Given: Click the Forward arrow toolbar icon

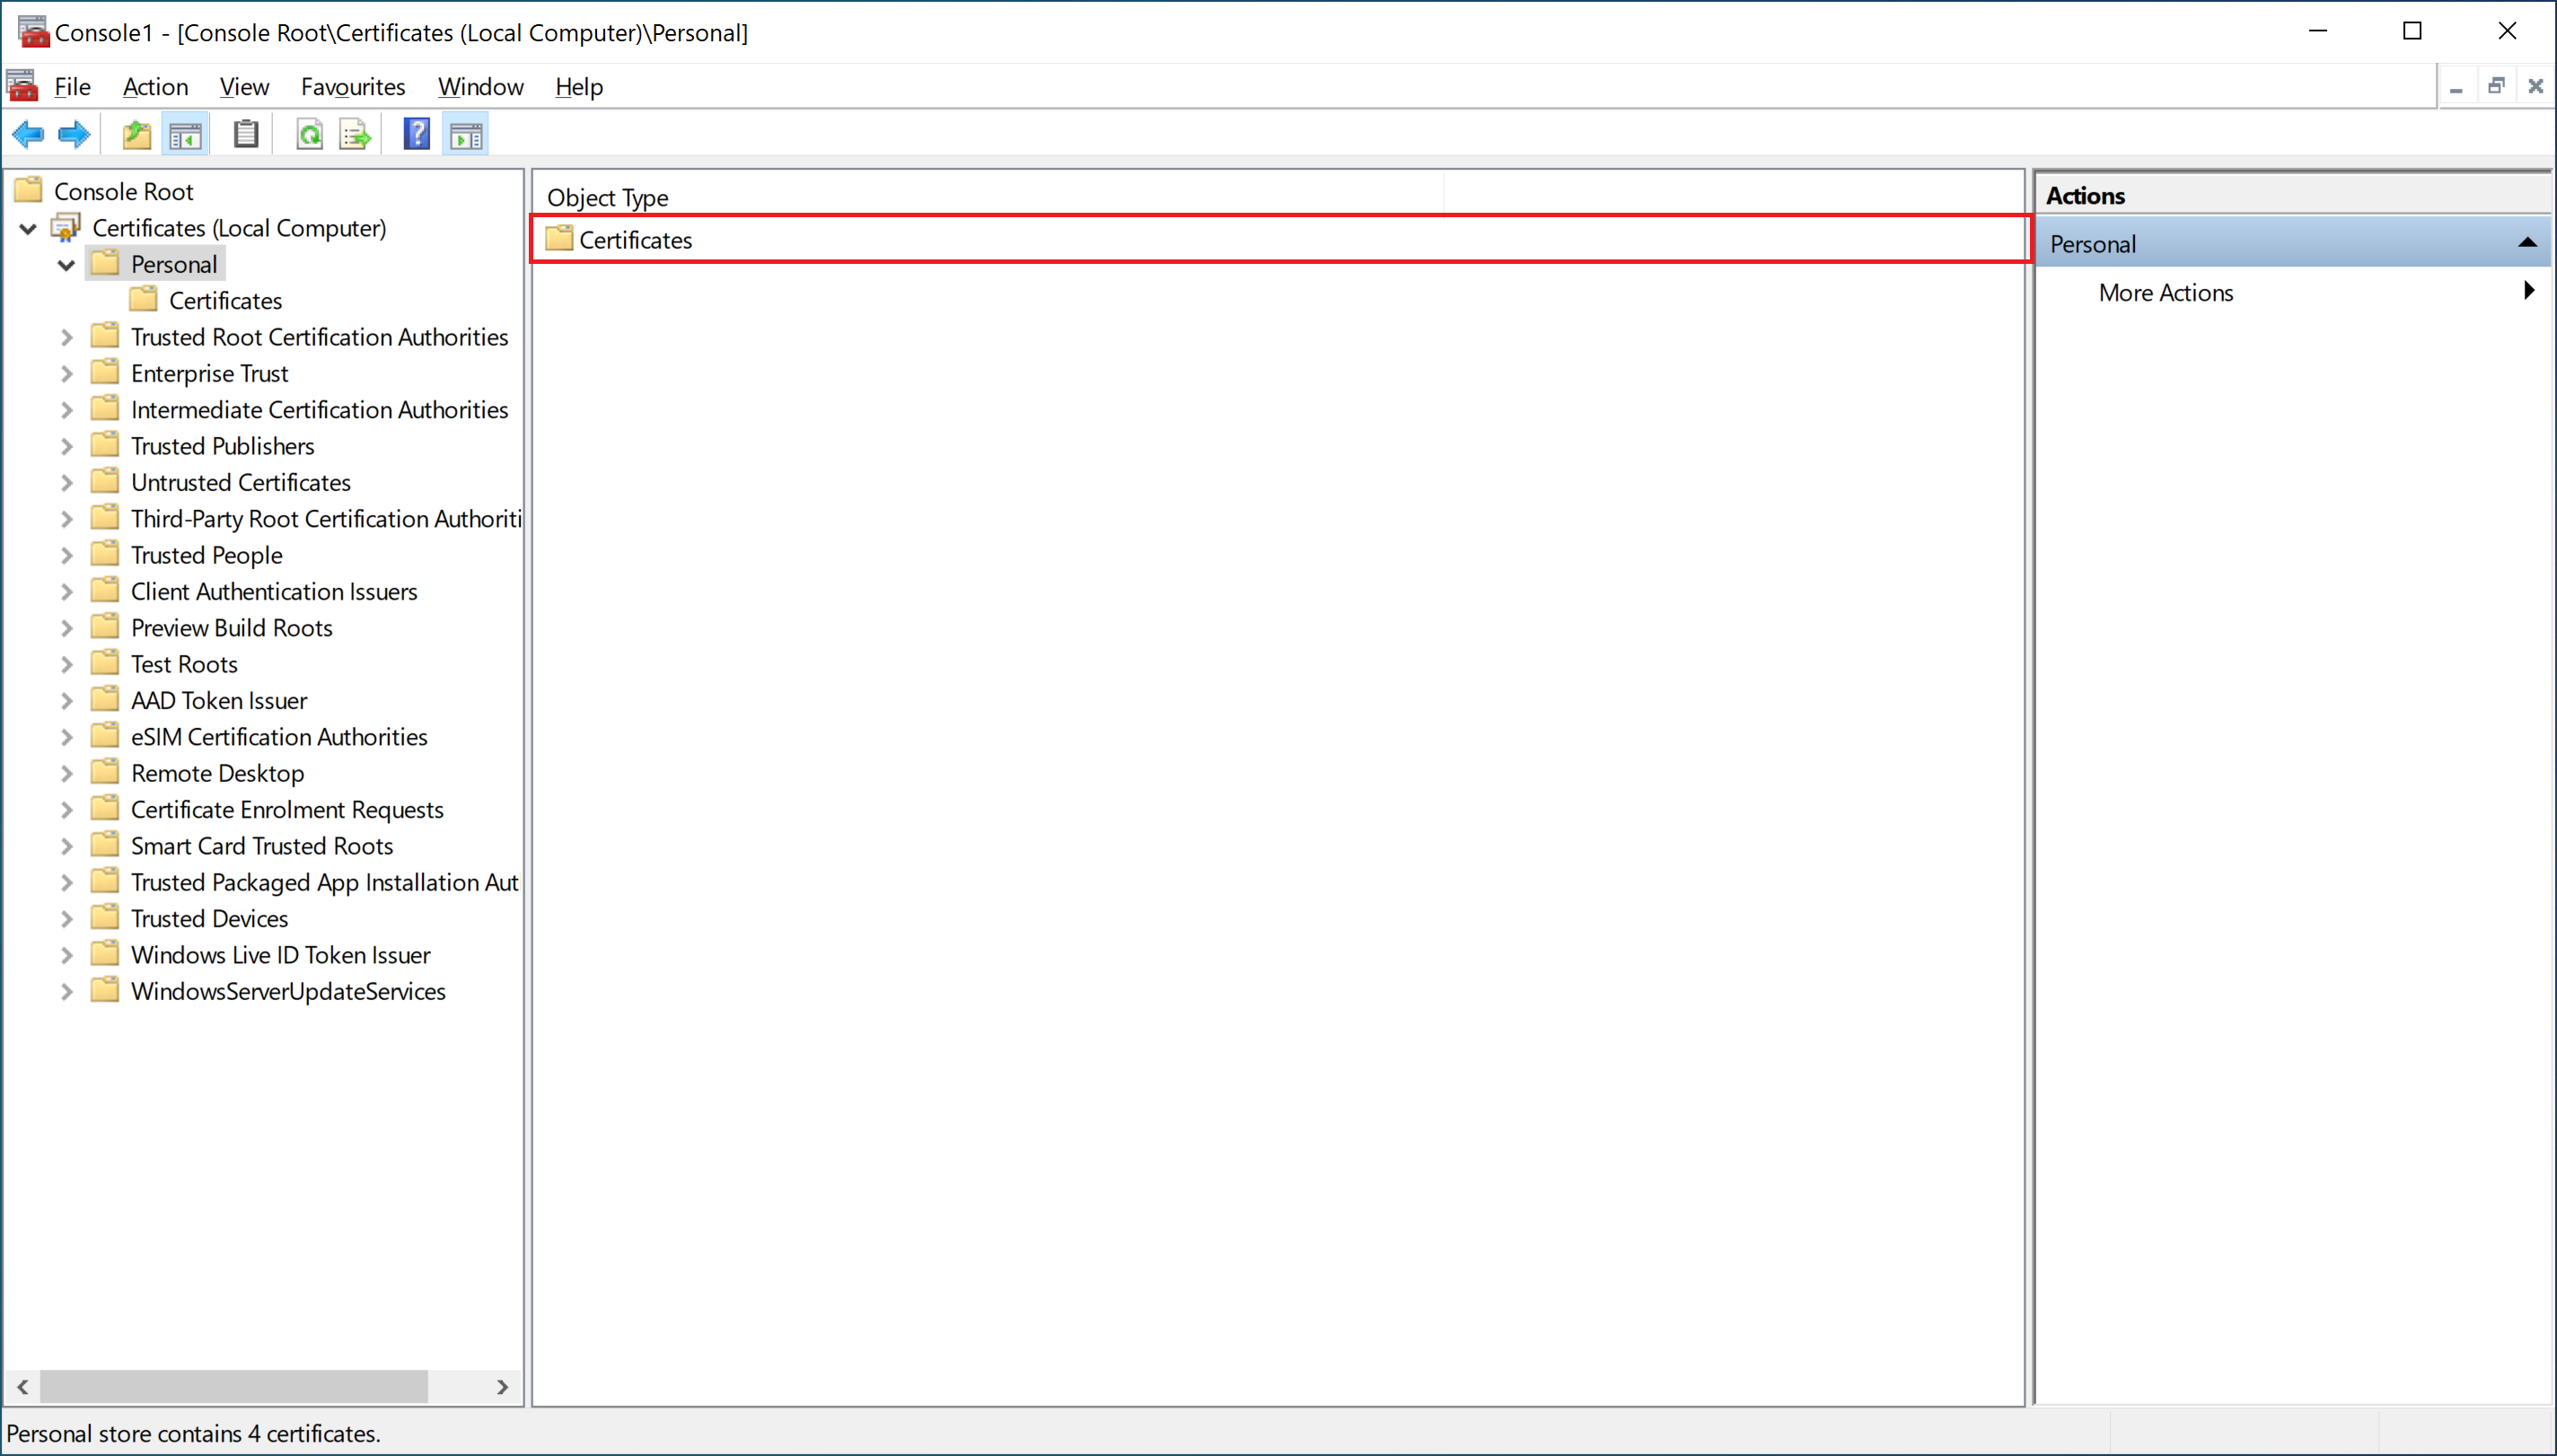Looking at the screenshot, I should (x=74, y=134).
